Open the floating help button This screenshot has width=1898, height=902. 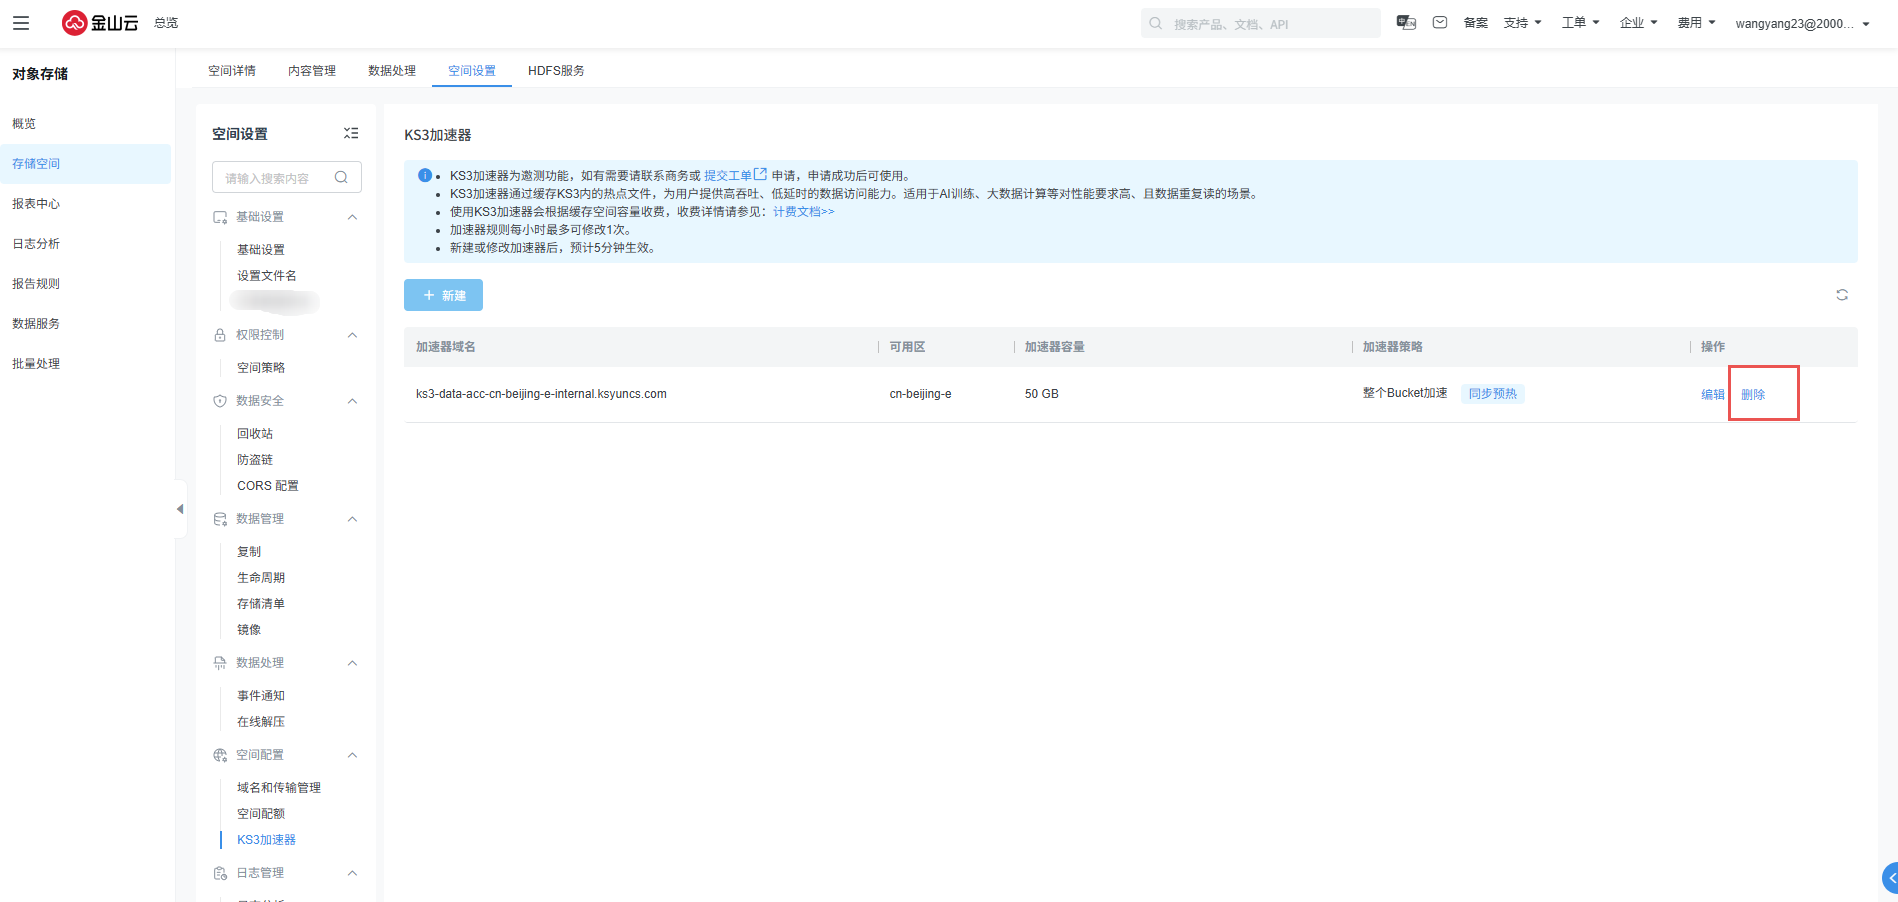pos(1889,878)
